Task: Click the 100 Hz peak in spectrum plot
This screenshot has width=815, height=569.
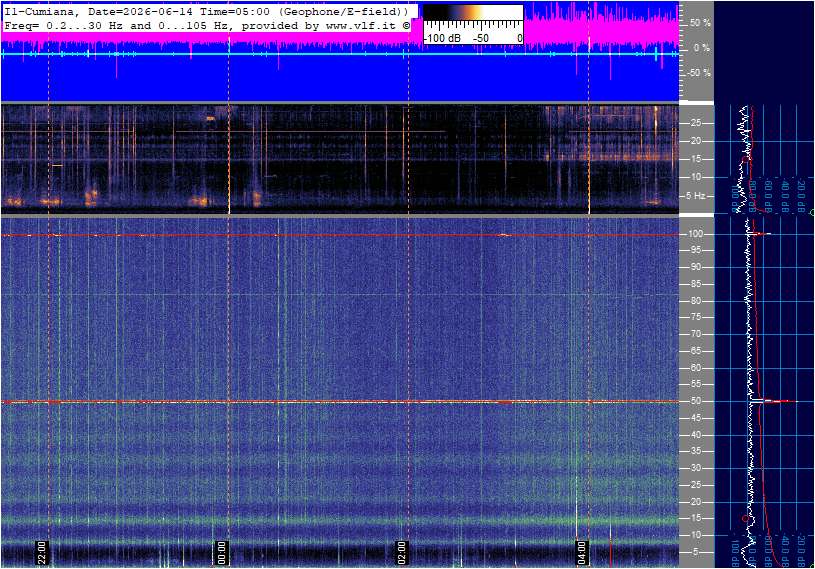Action: click(760, 234)
